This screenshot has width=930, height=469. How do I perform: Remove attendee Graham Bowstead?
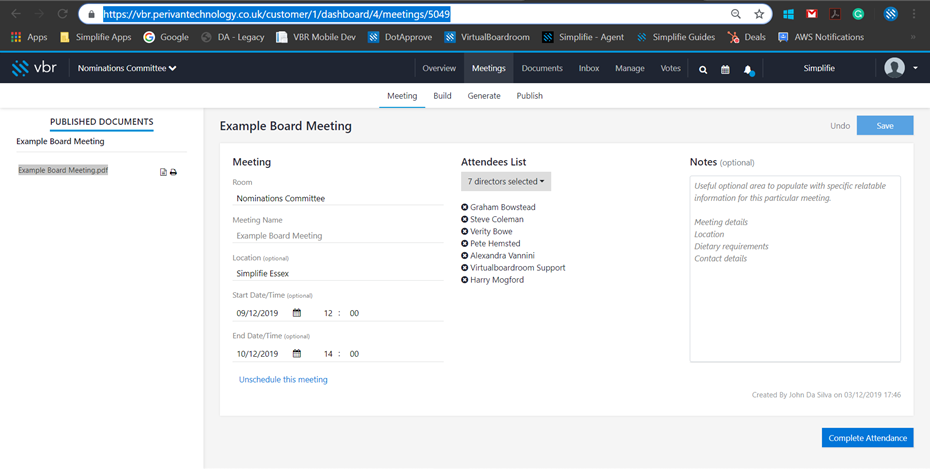pos(464,207)
